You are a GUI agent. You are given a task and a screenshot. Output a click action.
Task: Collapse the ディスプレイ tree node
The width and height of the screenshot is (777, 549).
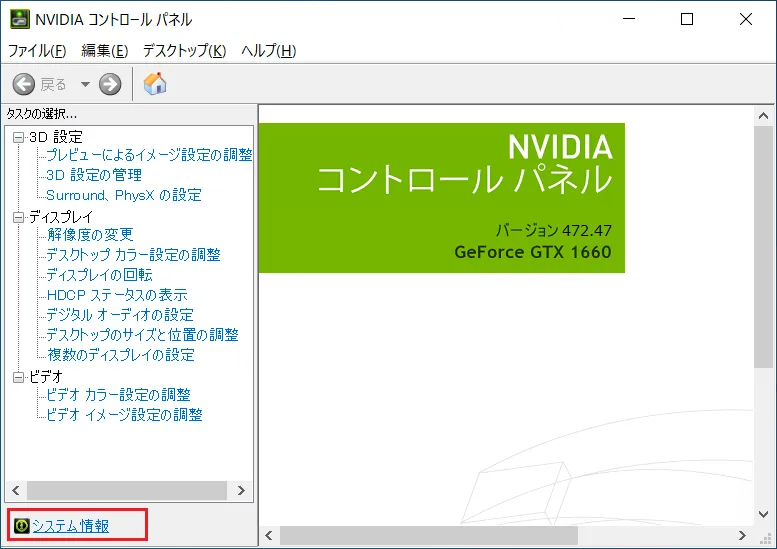(18, 217)
